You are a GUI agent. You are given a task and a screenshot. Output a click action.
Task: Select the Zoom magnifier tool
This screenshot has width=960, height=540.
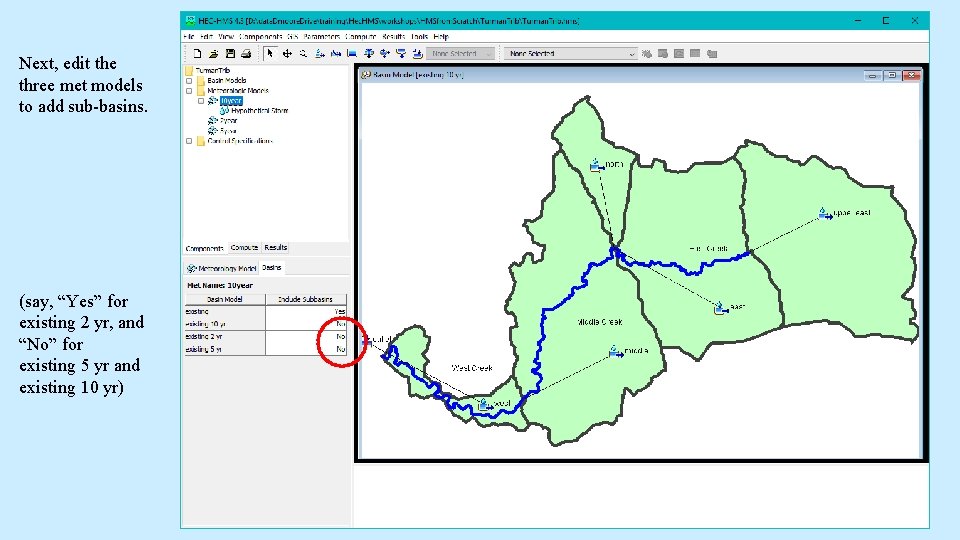pos(303,54)
